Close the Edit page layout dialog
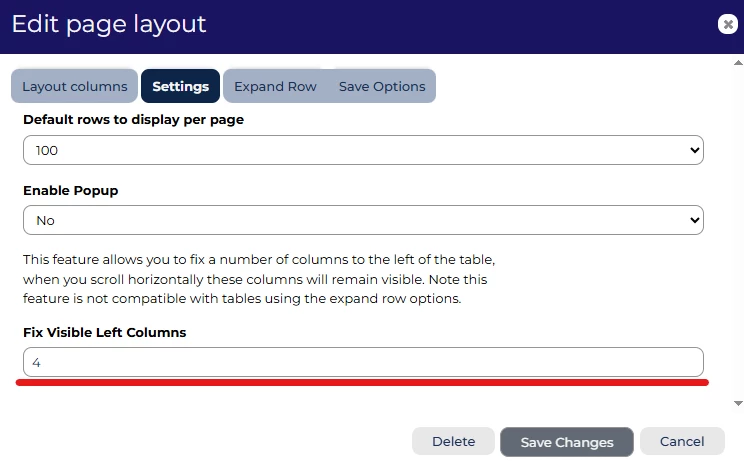The height and width of the screenshot is (462, 744). 728,25
